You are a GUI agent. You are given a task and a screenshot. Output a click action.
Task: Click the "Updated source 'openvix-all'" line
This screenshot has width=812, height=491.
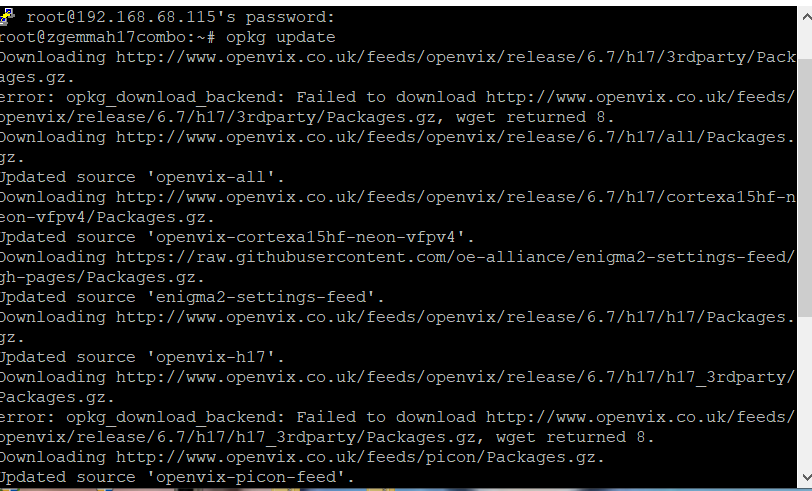click(x=142, y=177)
